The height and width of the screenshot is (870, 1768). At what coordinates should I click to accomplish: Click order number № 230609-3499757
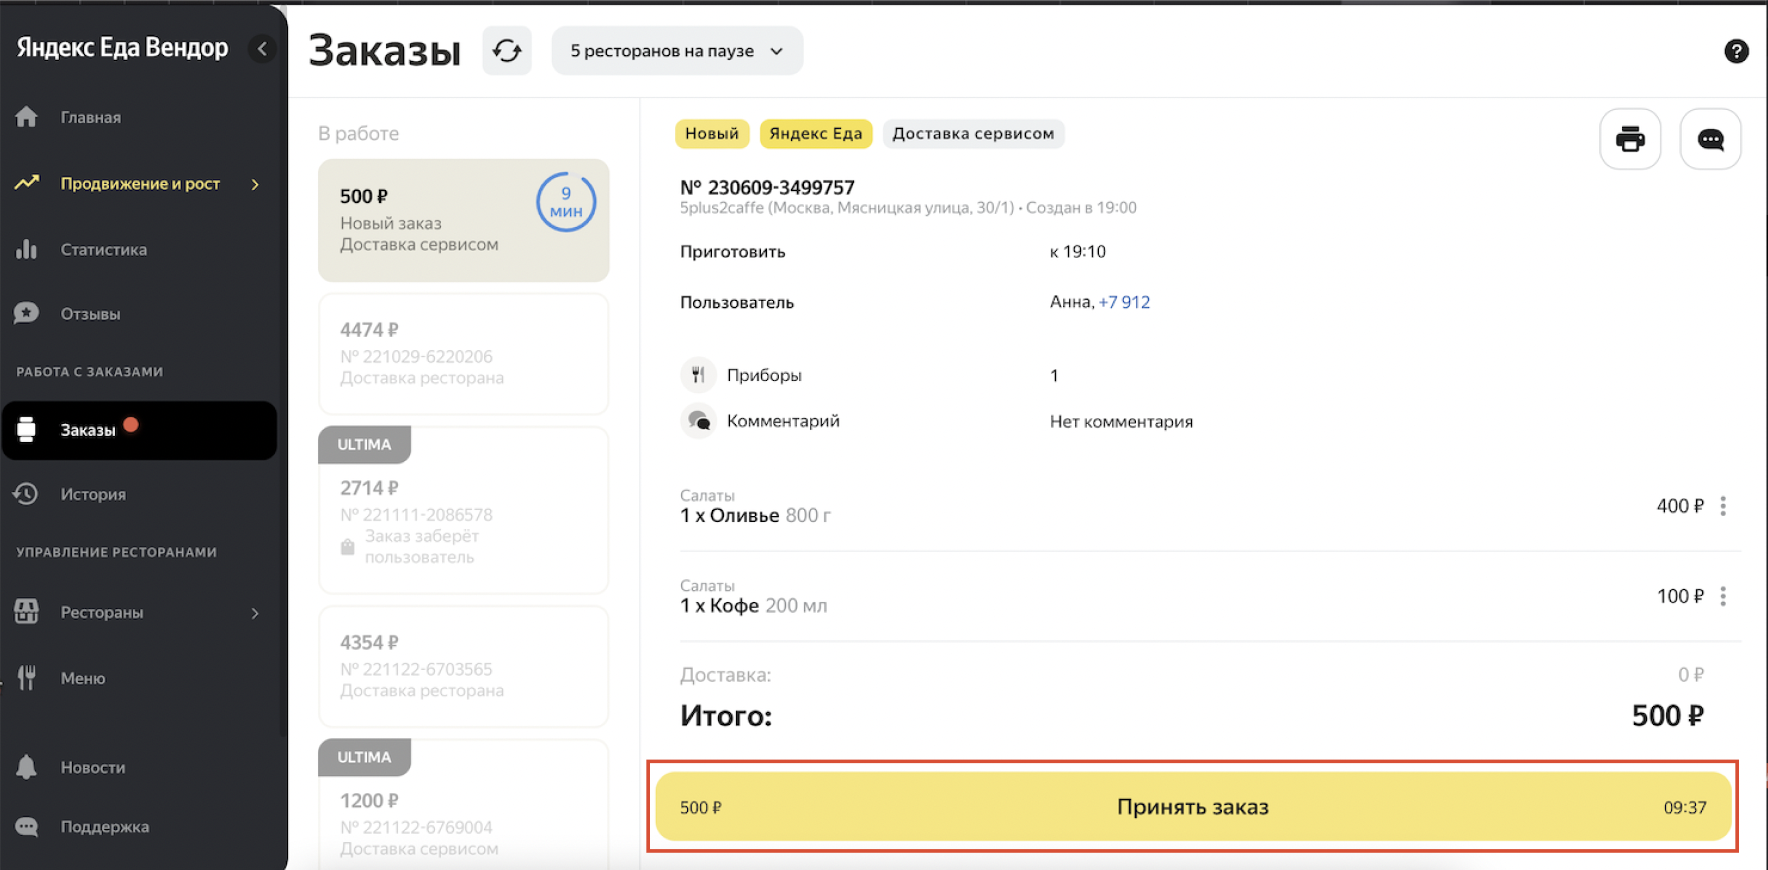point(767,187)
